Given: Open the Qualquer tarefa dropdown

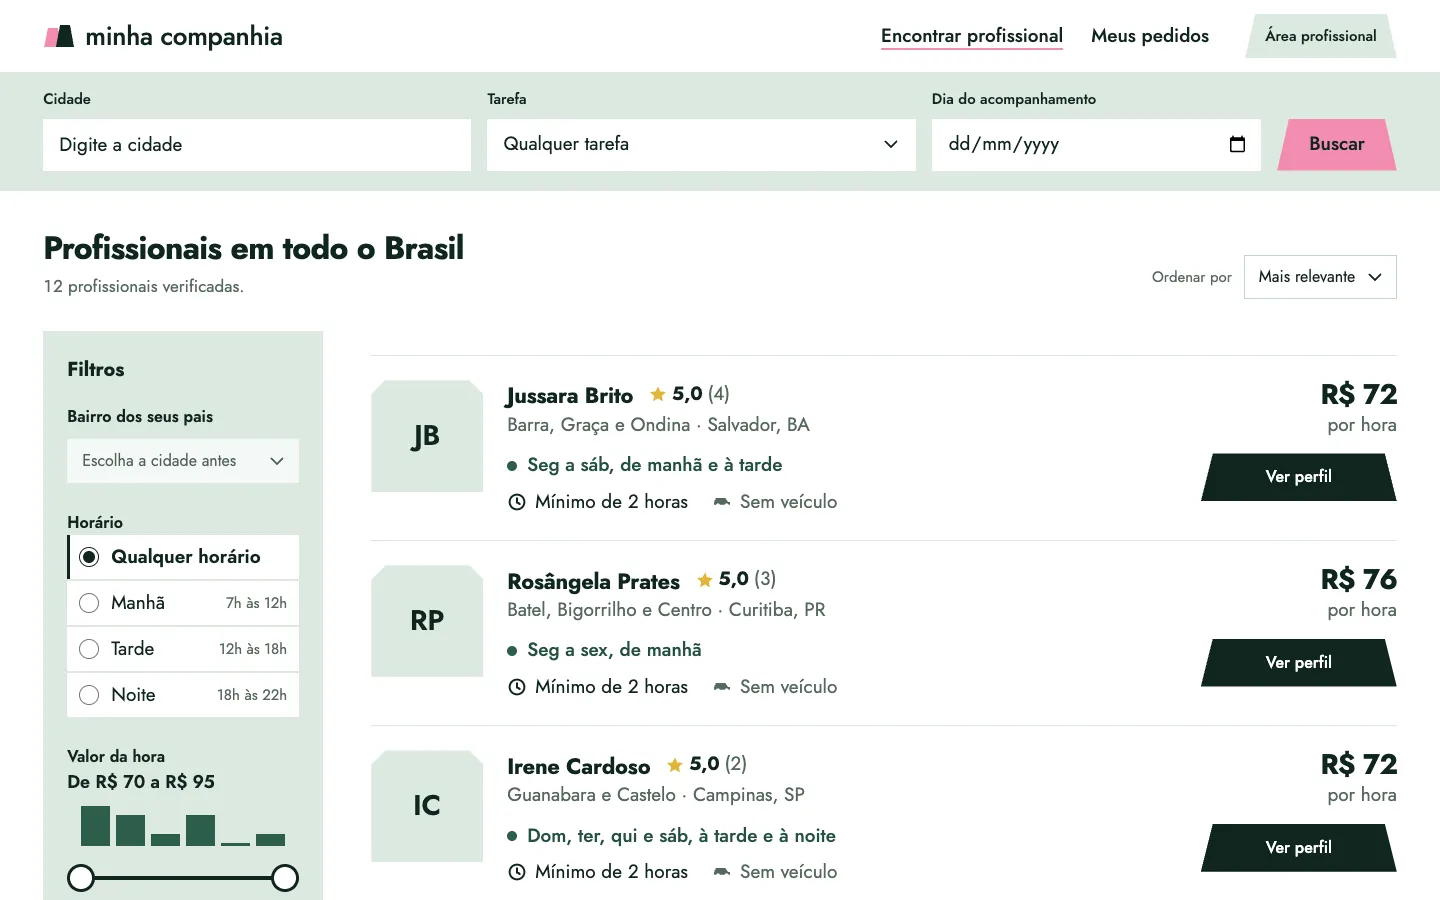Looking at the screenshot, I should point(701,144).
